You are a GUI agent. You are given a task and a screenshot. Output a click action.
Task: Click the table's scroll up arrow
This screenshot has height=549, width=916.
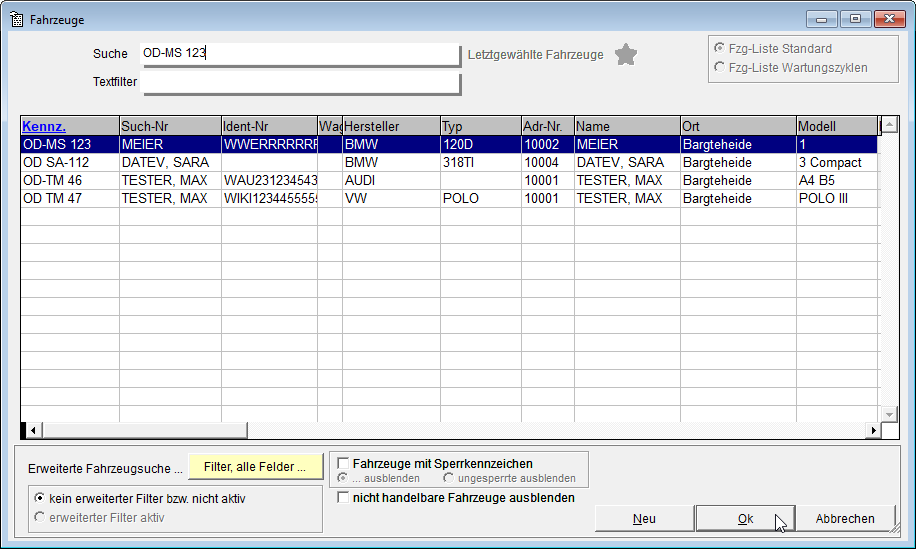pyautogui.click(x=889, y=124)
